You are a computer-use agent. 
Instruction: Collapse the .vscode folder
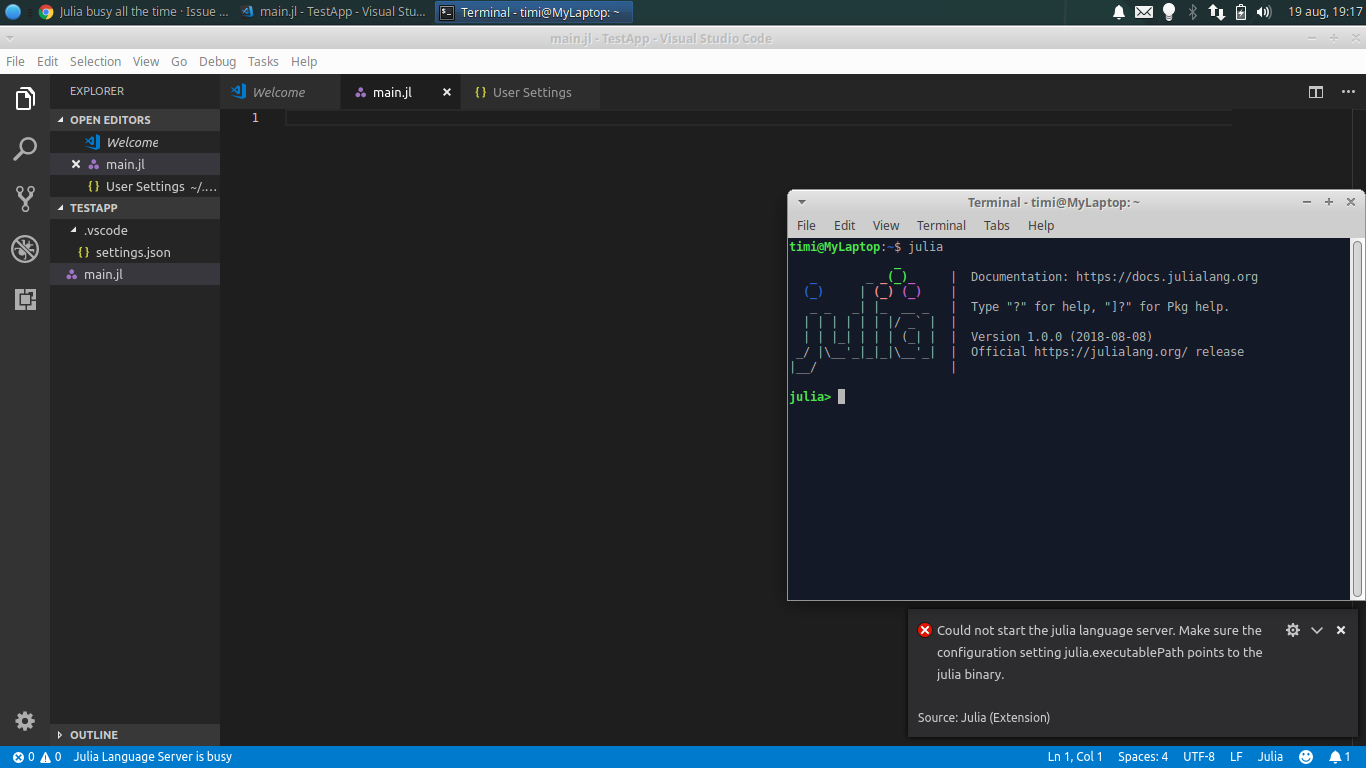click(75, 230)
